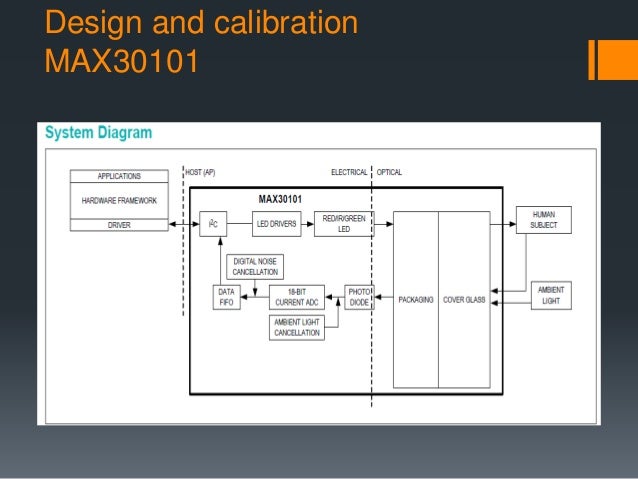Screen dimensions: 638x479
Task: Click the 'DRIVER' block
Action: tap(119, 225)
